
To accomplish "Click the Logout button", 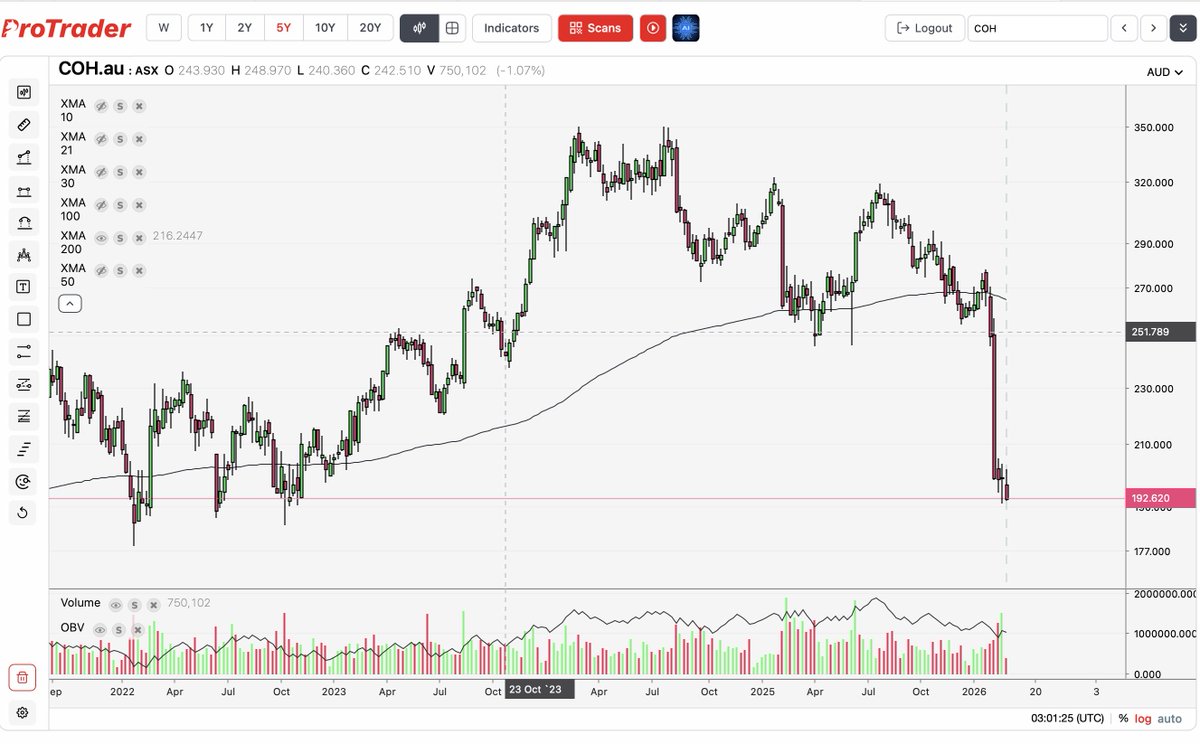I will click(924, 27).
